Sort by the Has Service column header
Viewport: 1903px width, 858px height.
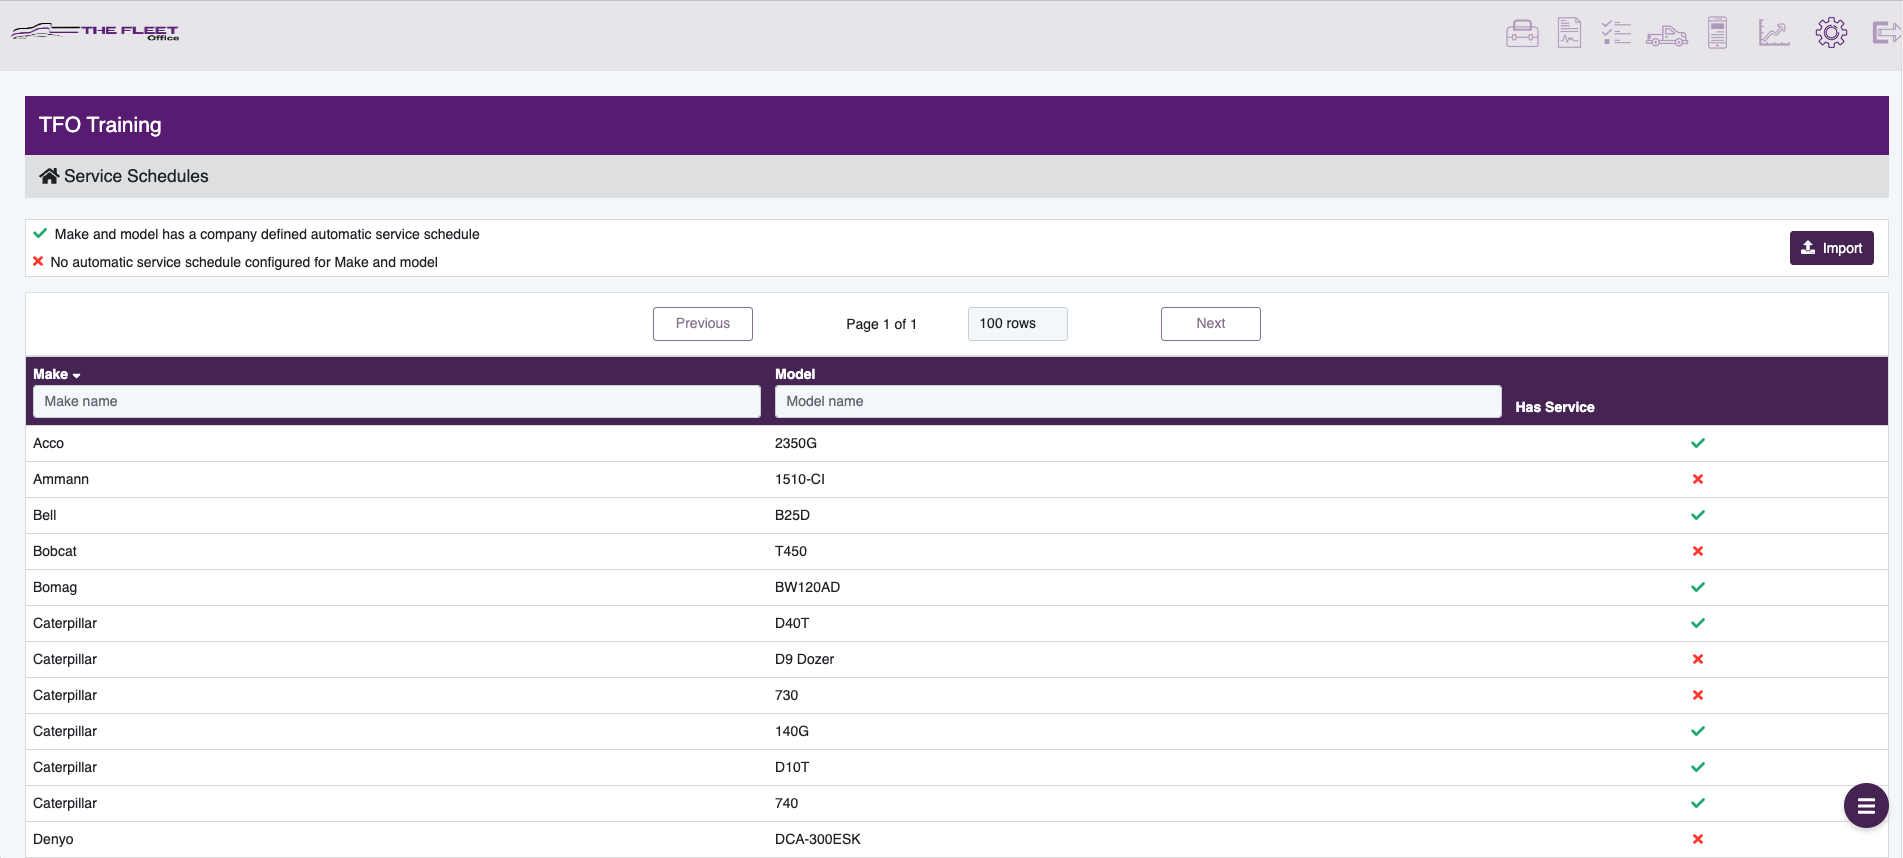click(1554, 407)
